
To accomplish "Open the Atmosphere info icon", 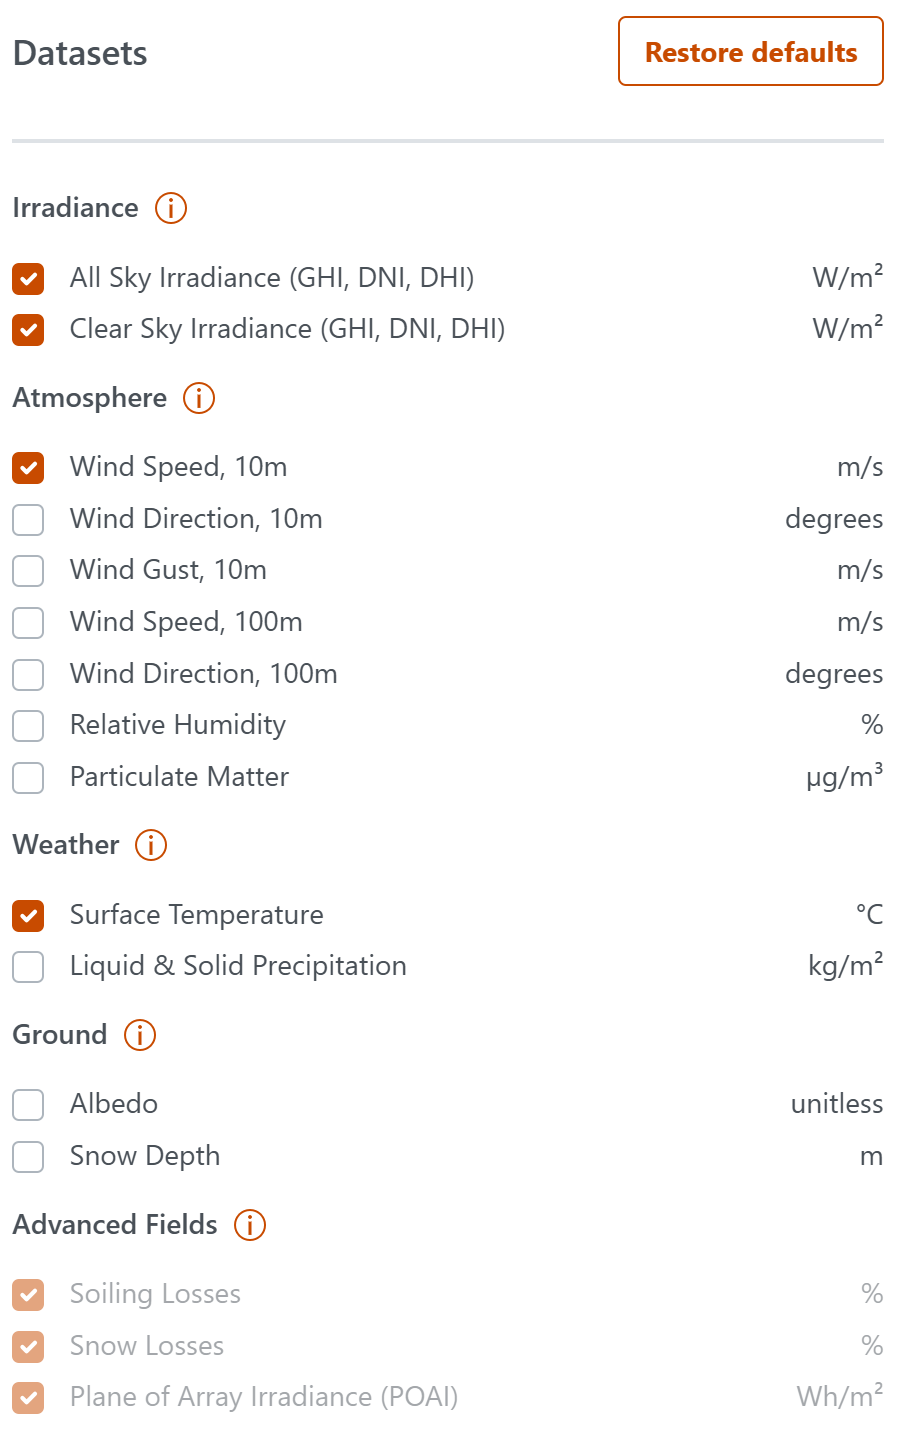I will click(199, 398).
